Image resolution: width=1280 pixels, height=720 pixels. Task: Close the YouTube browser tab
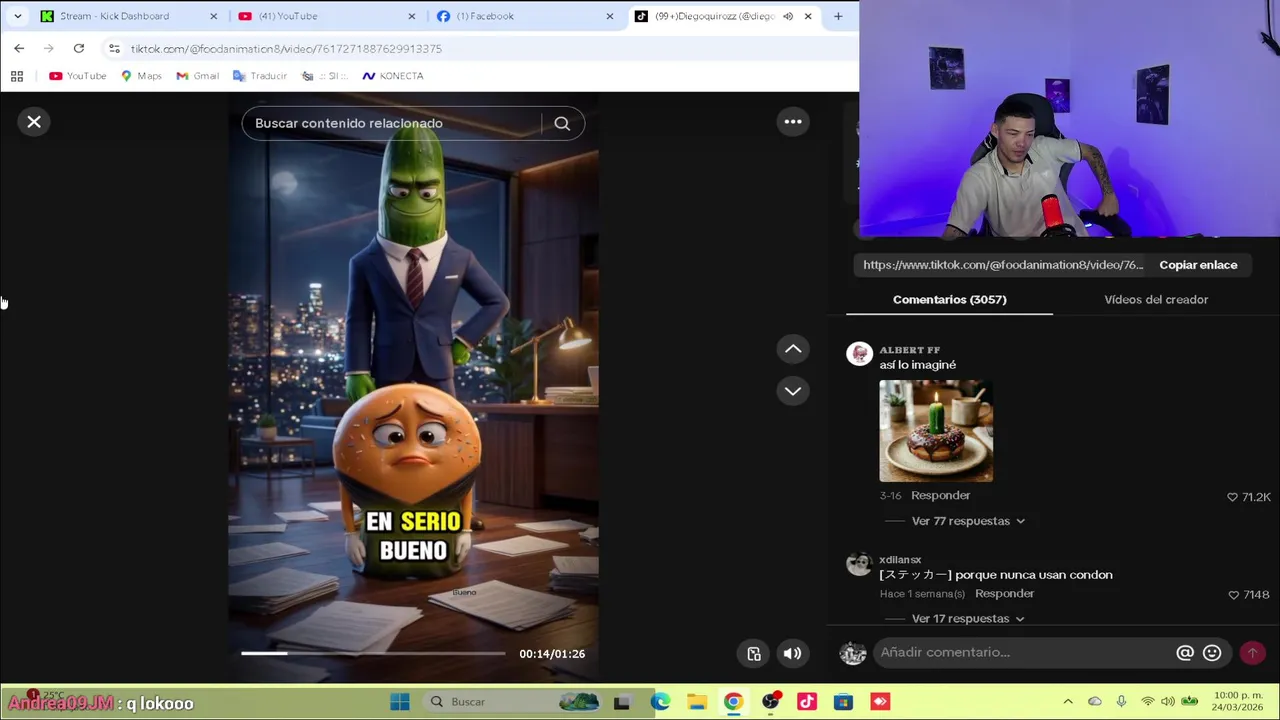point(411,16)
